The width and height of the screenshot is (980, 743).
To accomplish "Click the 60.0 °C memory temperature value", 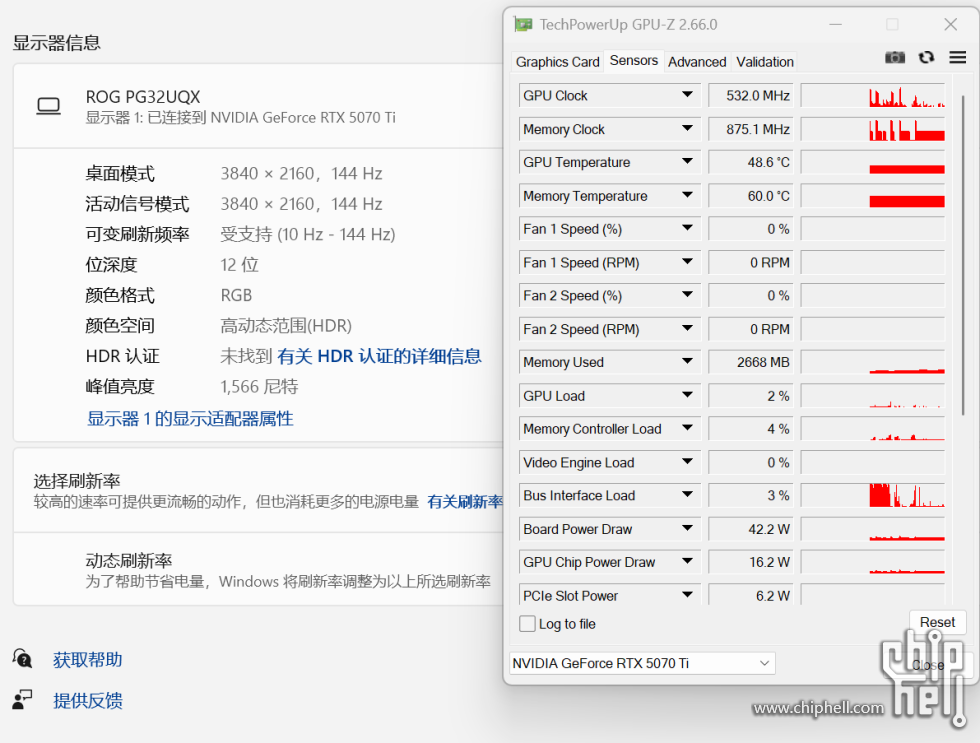I will pos(751,196).
